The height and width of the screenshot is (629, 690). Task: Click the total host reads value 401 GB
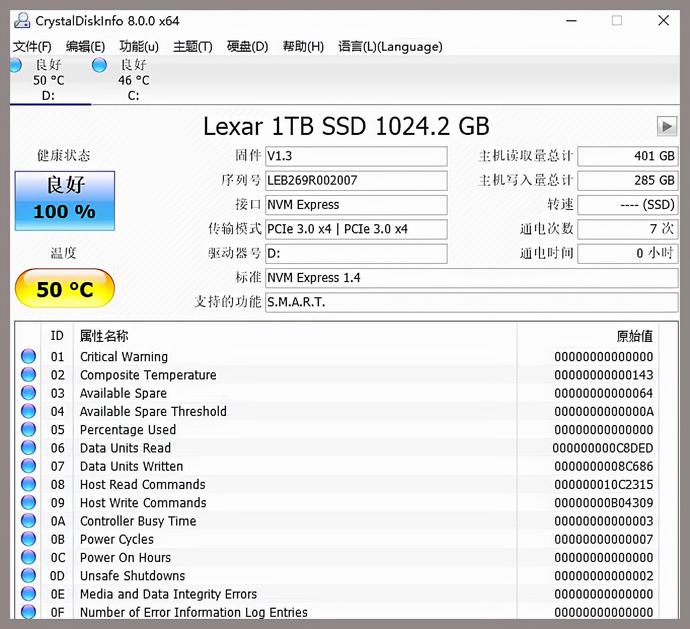pyautogui.click(x=628, y=156)
